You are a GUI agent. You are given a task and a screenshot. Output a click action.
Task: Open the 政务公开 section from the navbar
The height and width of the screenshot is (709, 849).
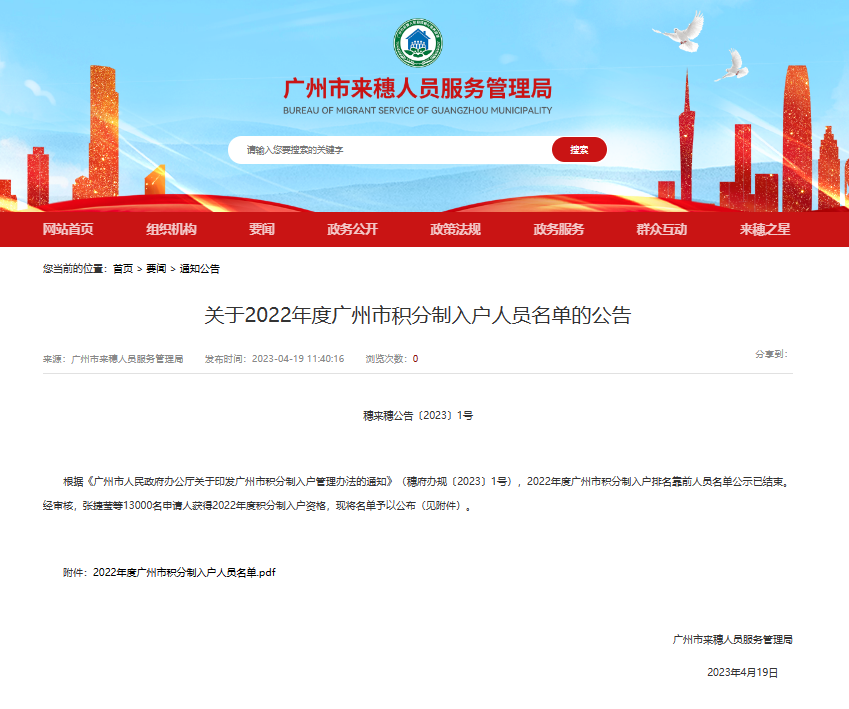pos(353,229)
